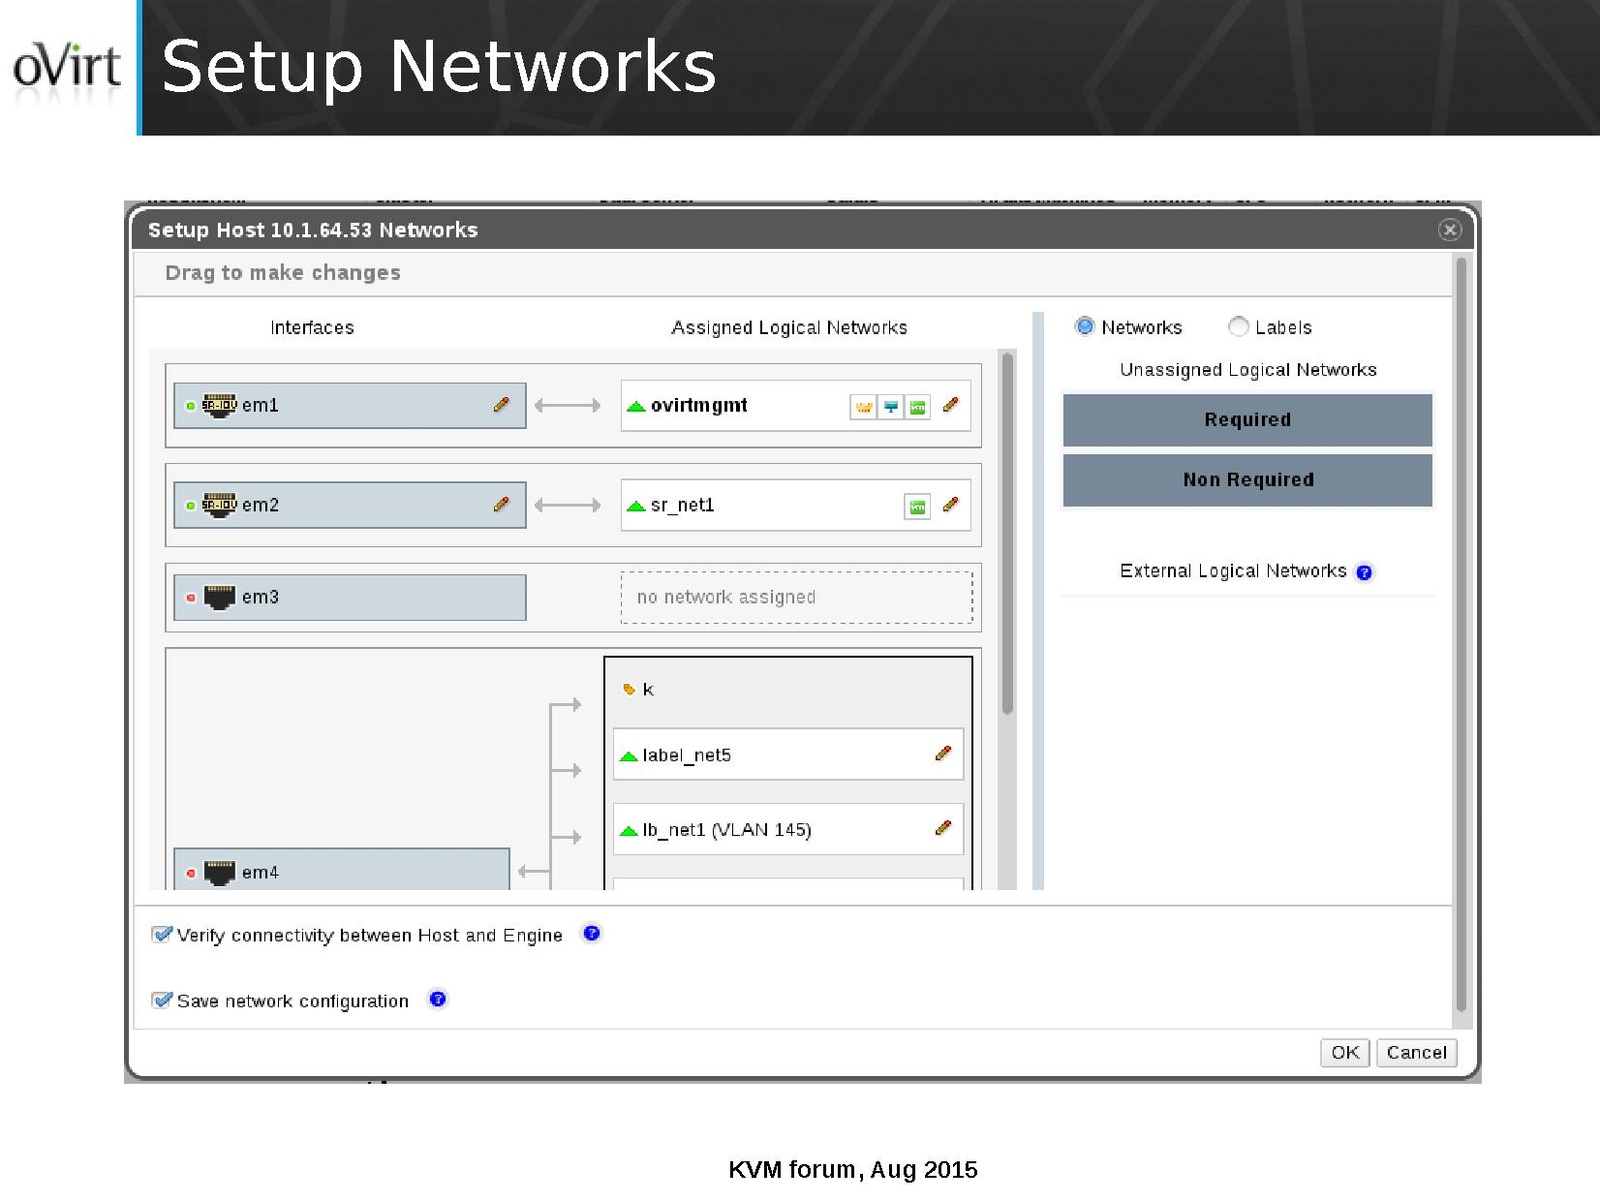Edit lb_net1 (VLAN 145) with pencil icon
Viewport: 1600px width, 1201px height.
point(942,829)
